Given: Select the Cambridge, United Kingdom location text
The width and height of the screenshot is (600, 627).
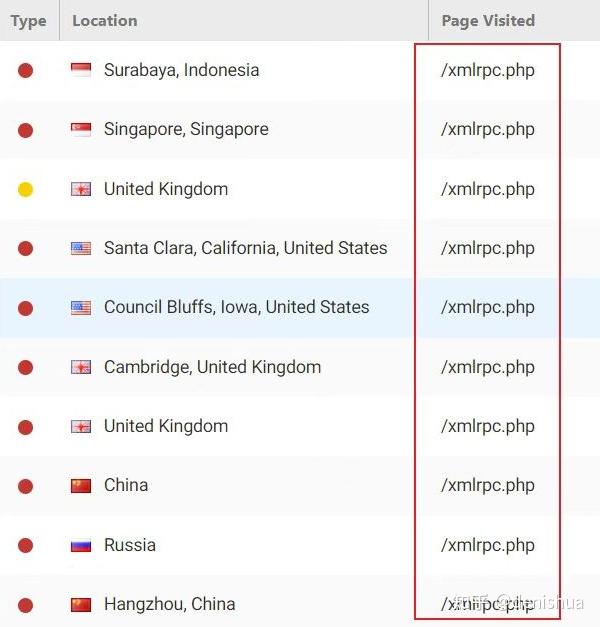Looking at the screenshot, I should (212, 367).
